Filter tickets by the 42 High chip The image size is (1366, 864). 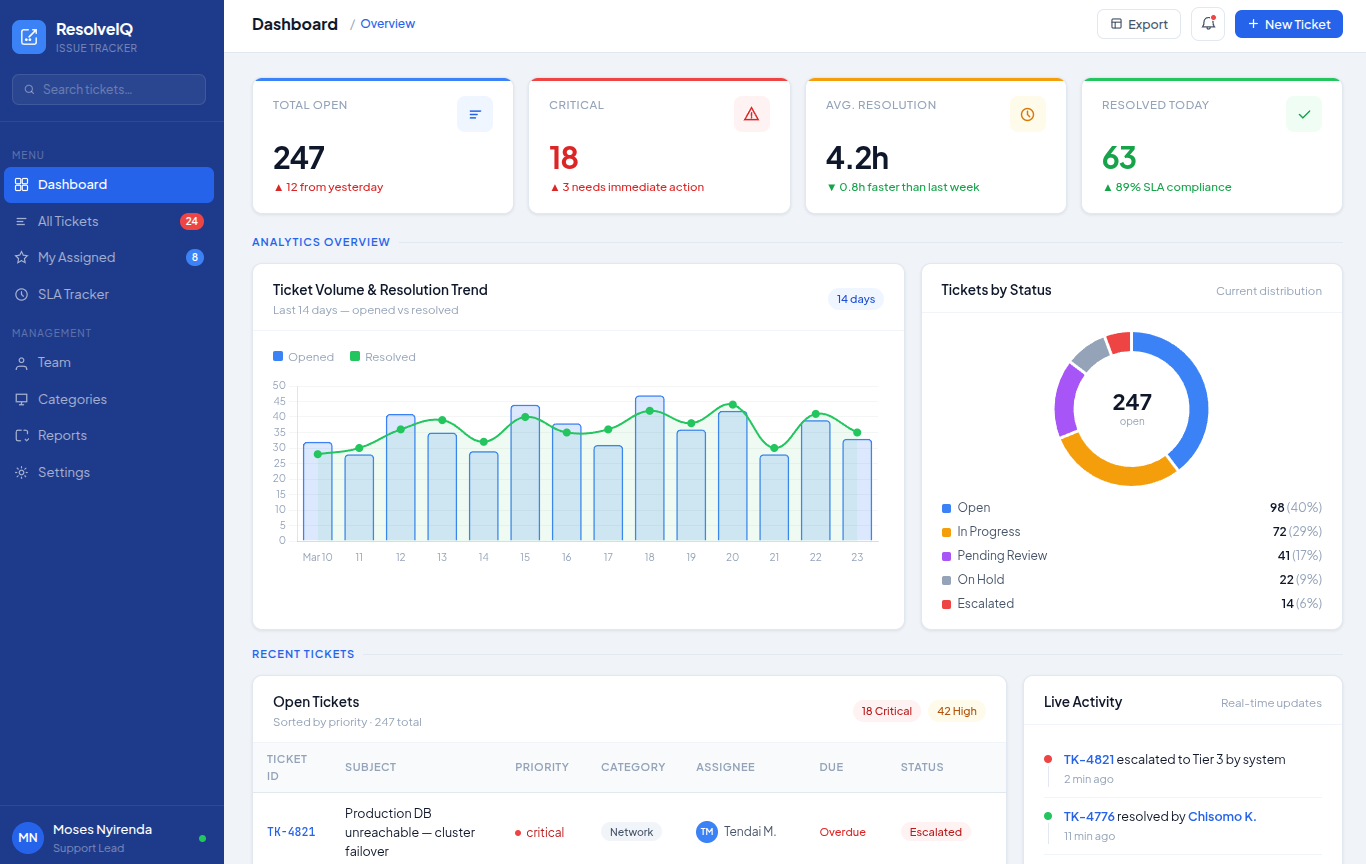(x=956, y=711)
